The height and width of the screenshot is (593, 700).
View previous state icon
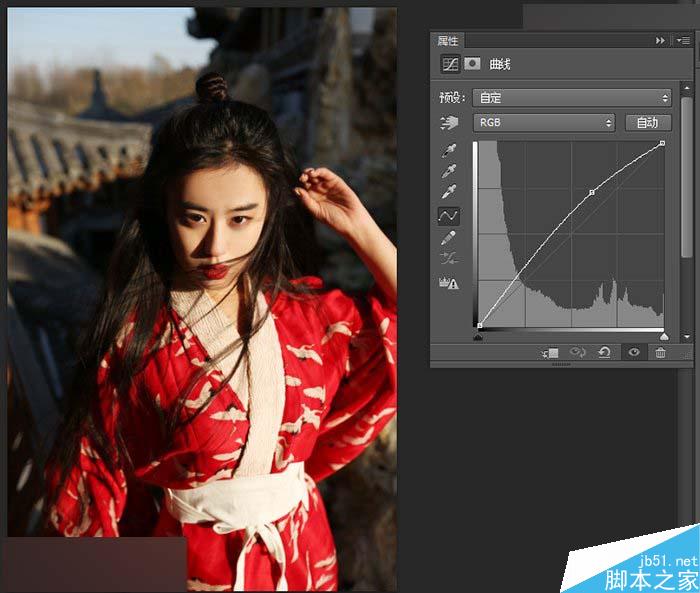point(577,353)
